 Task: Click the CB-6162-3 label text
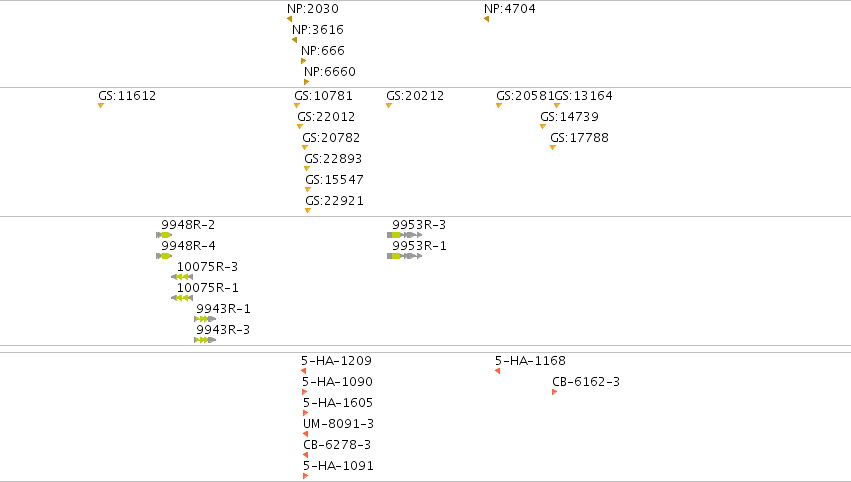(x=586, y=382)
